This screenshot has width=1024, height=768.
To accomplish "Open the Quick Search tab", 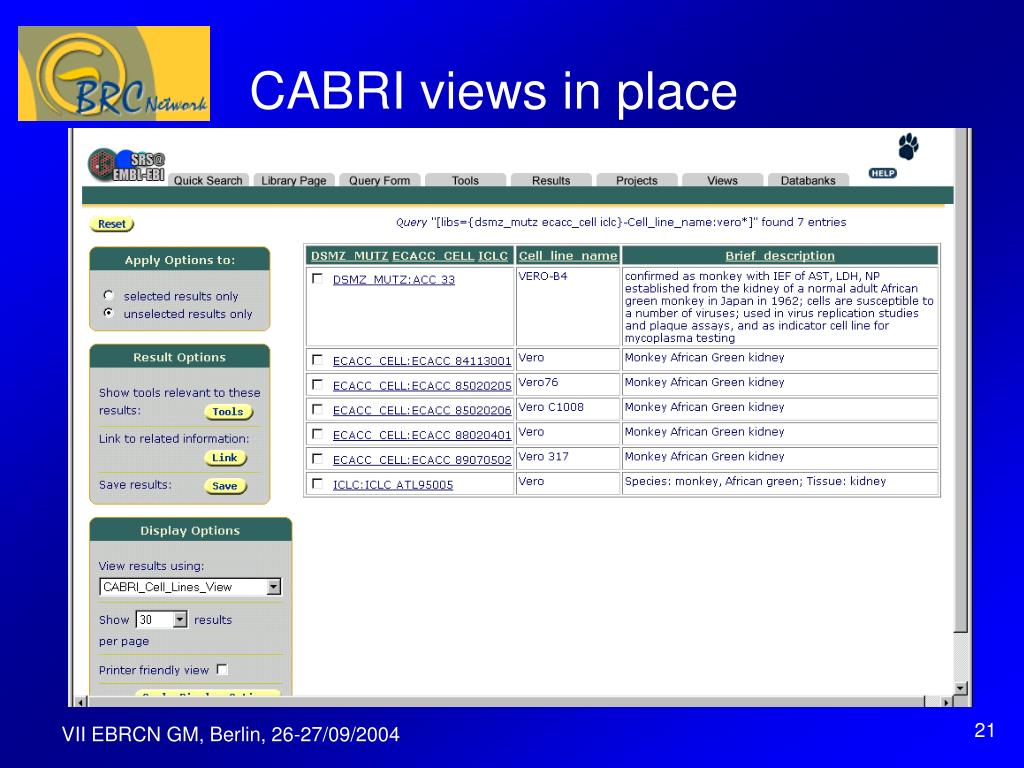I will (x=208, y=180).
